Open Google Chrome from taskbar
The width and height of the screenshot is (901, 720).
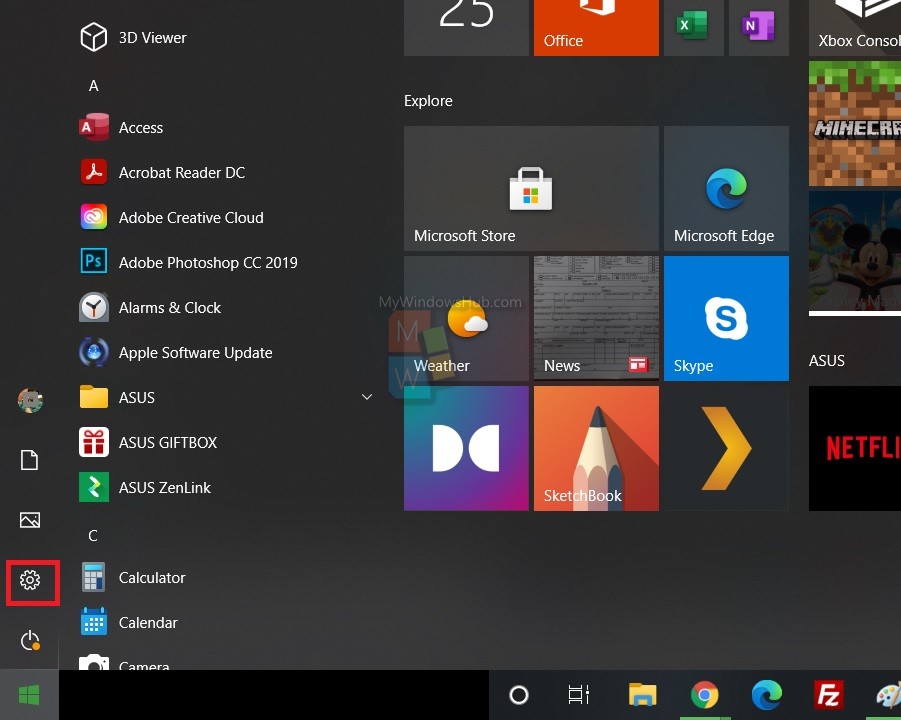[704, 695]
